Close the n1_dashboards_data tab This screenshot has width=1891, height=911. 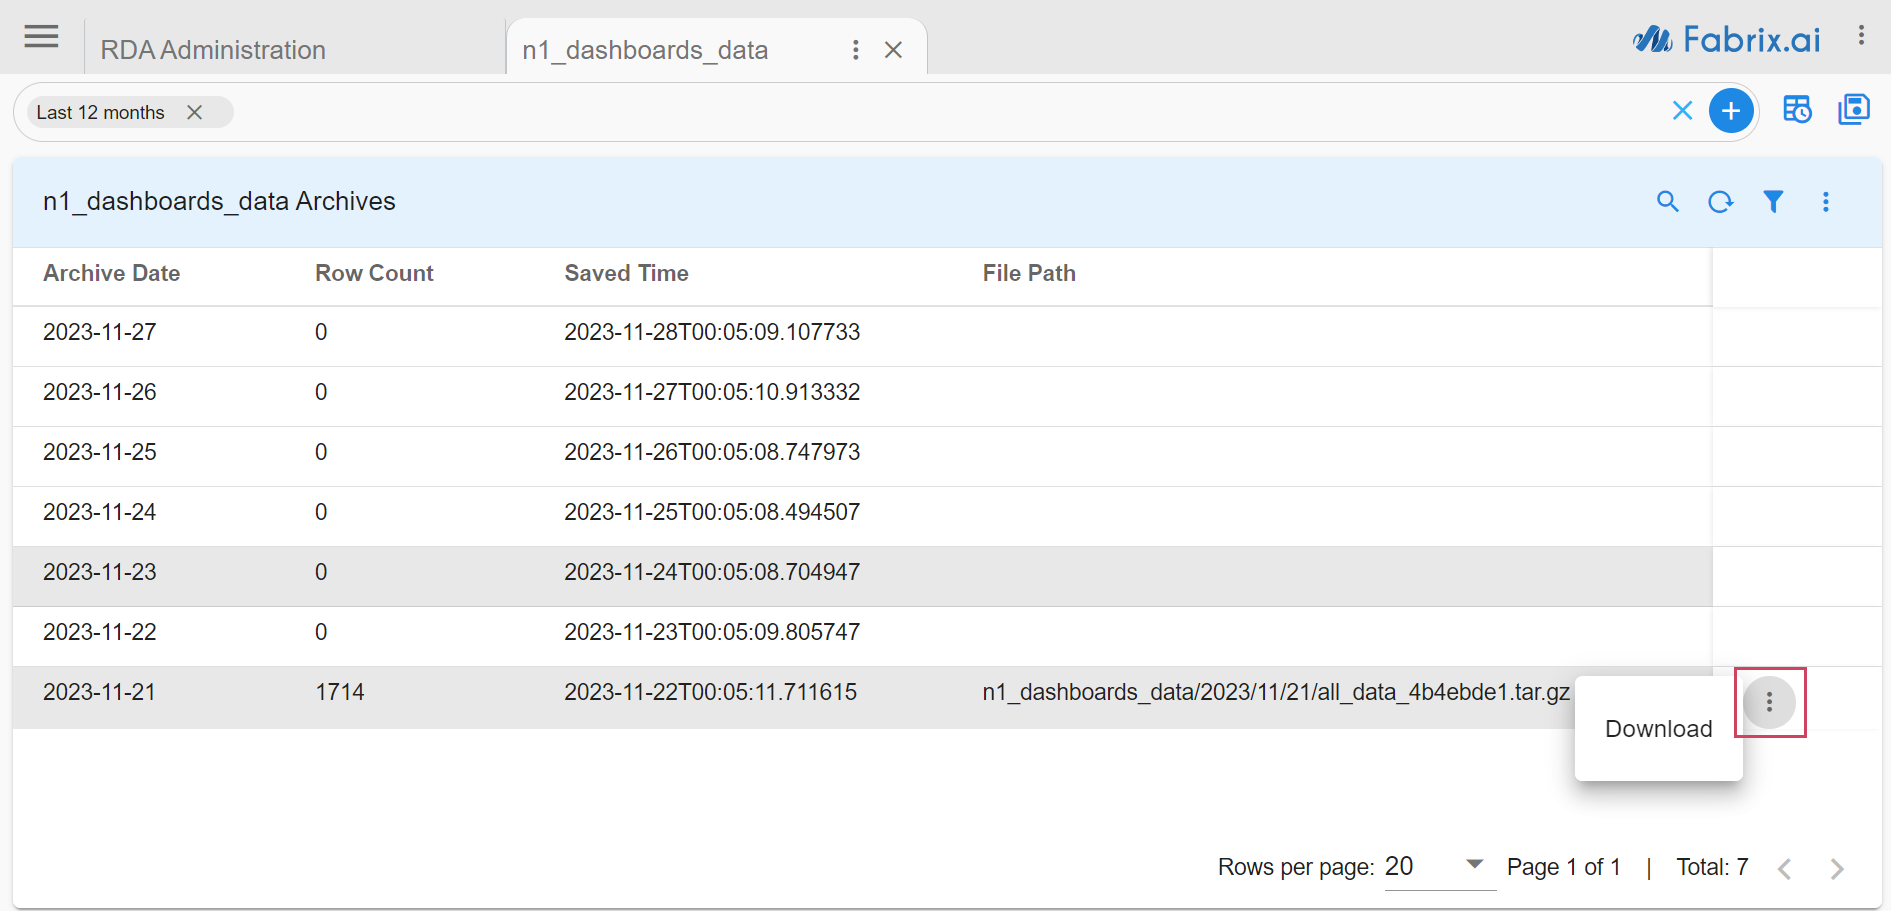coord(893,50)
